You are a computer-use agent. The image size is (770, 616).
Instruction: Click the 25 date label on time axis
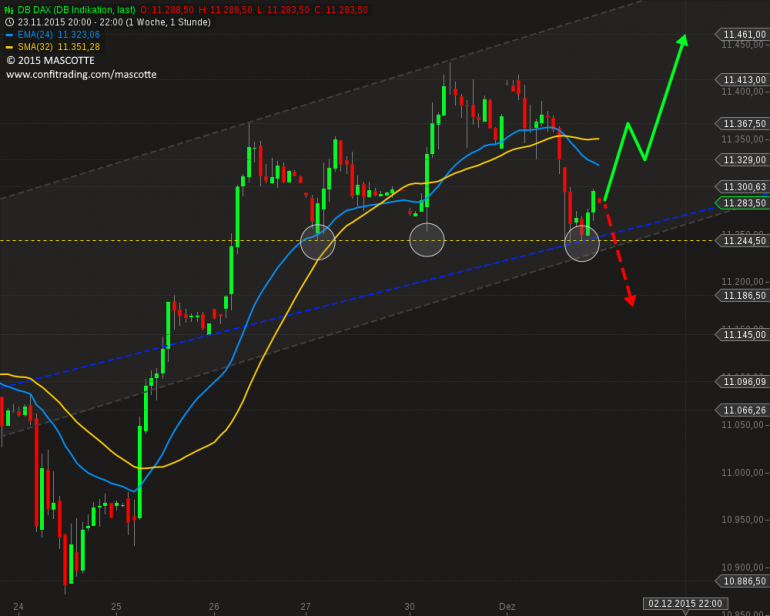pos(116,607)
